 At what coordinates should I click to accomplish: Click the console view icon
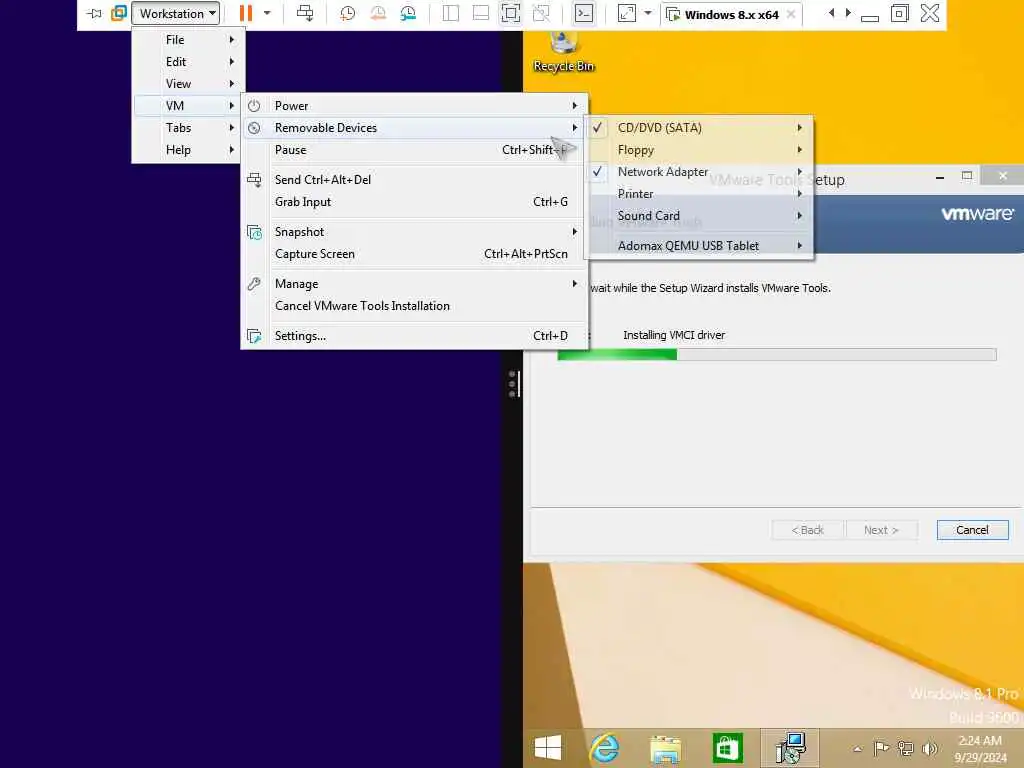point(583,13)
